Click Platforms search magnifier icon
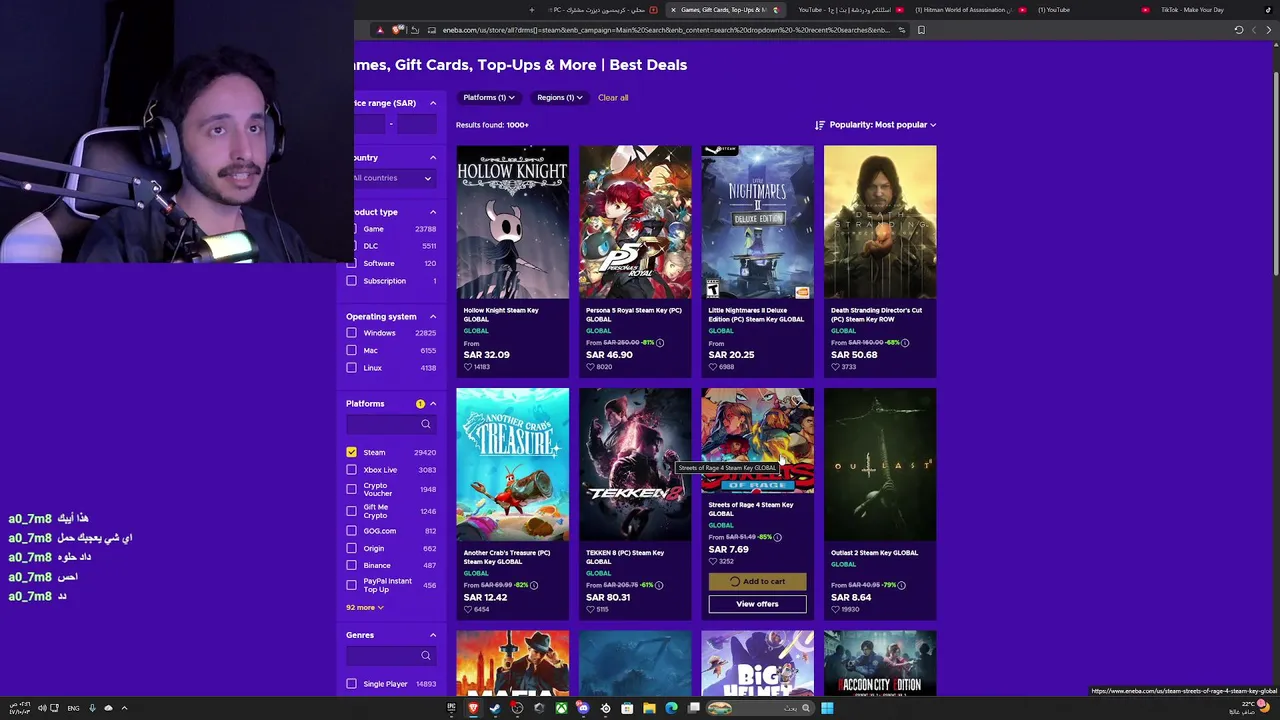1280x720 pixels. tap(426, 424)
